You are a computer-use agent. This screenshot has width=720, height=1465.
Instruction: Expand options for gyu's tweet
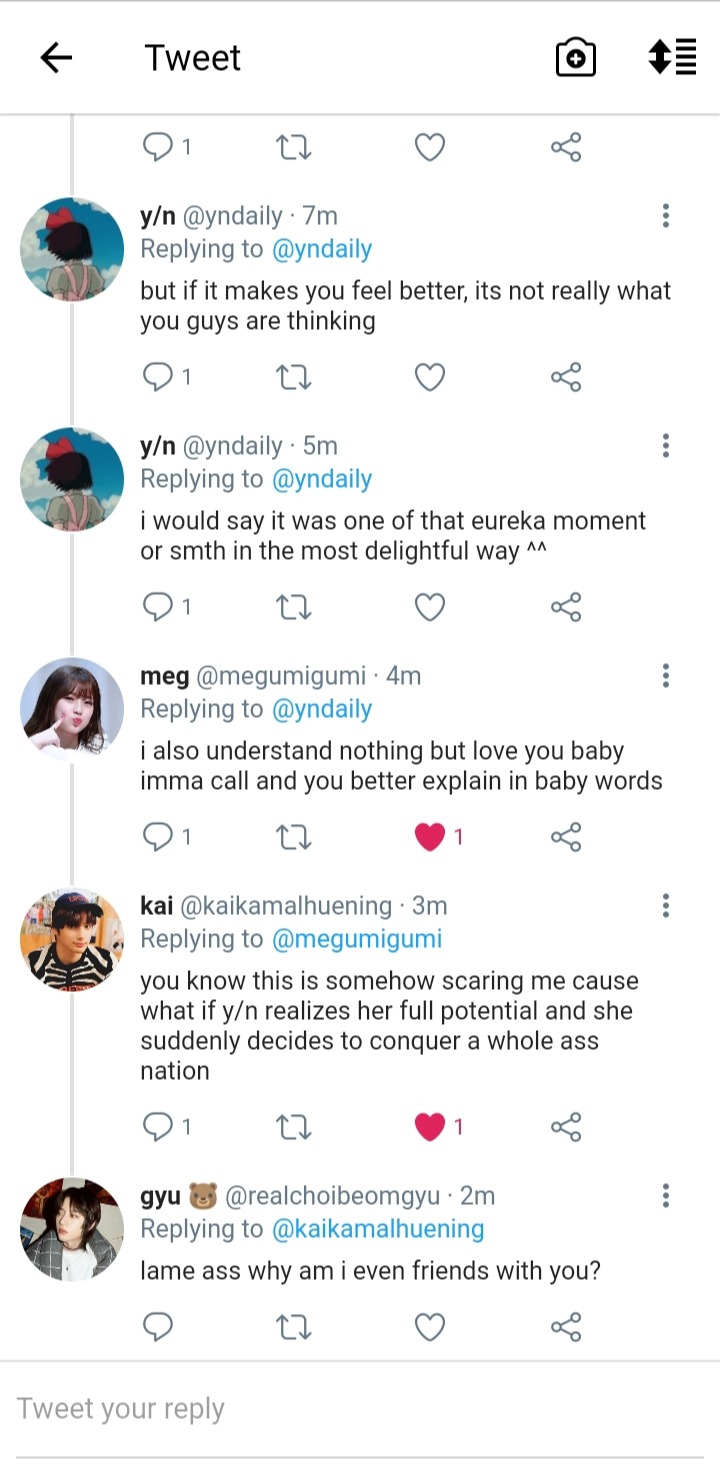click(666, 1196)
